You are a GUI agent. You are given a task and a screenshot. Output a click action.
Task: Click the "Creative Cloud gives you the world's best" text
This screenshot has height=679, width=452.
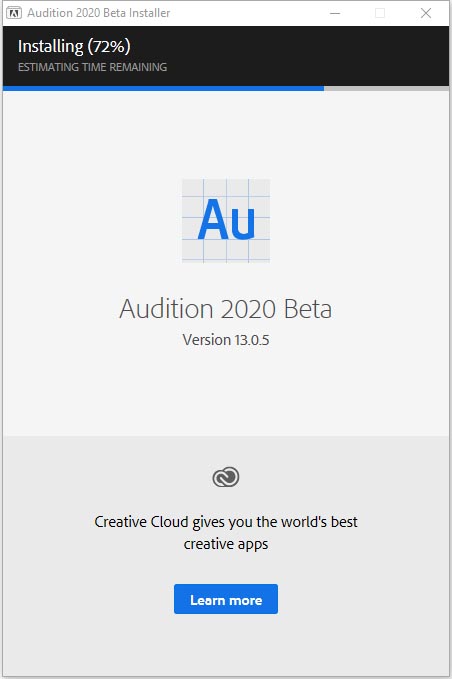tap(226, 522)
